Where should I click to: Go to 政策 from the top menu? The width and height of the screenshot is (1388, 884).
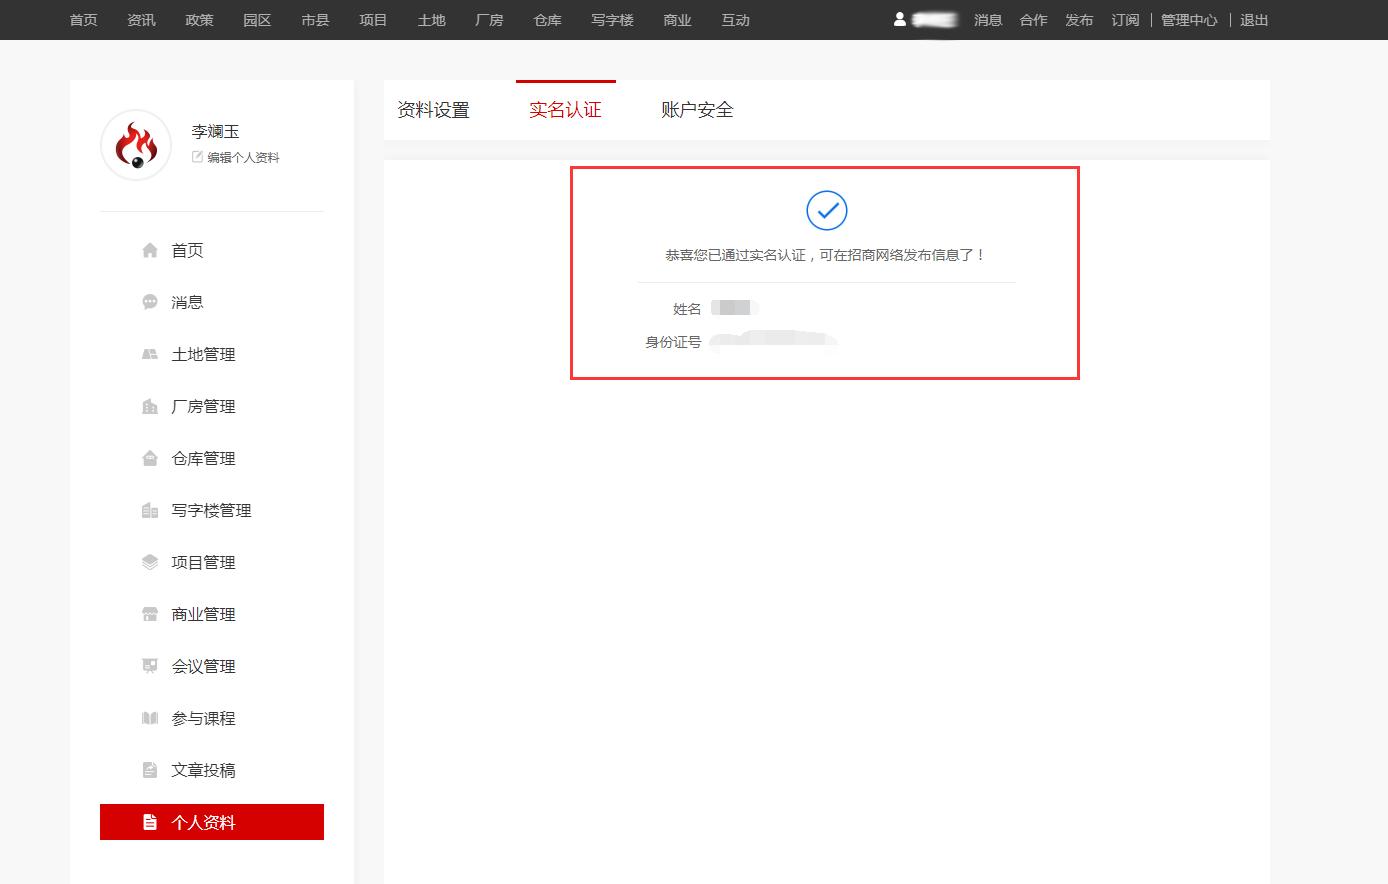coord(199,20)
